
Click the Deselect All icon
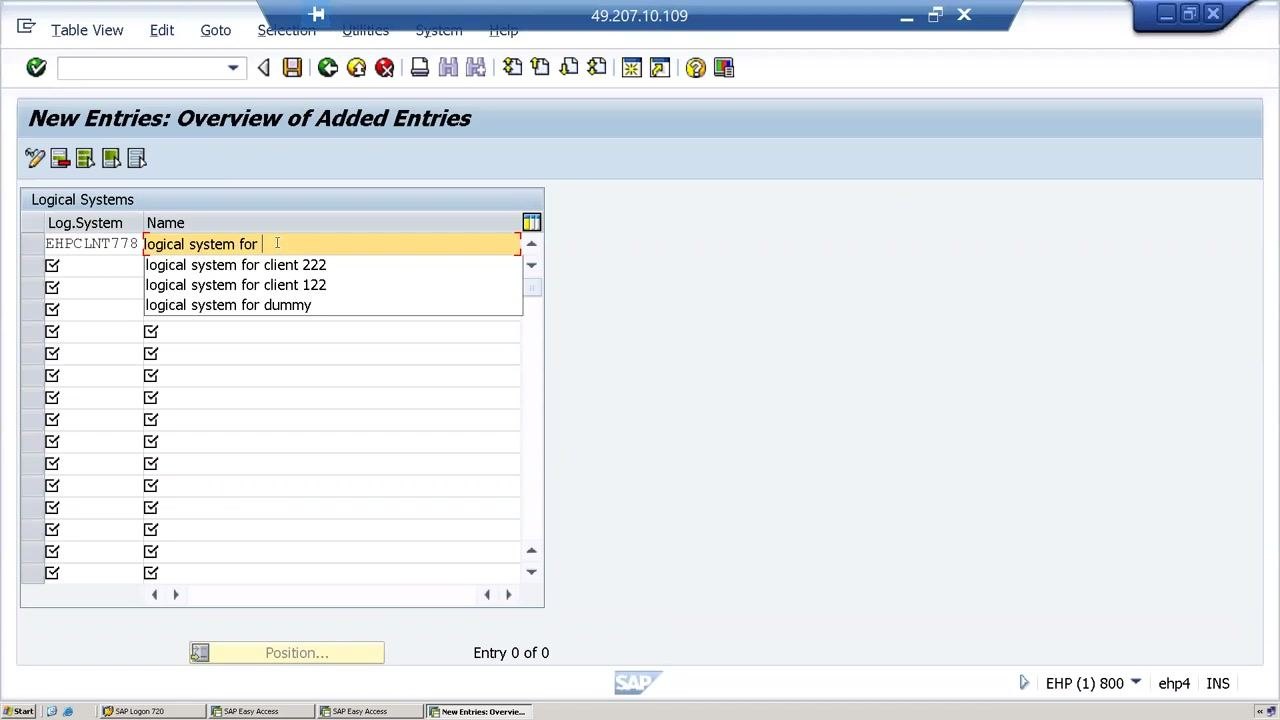(137, 158)
